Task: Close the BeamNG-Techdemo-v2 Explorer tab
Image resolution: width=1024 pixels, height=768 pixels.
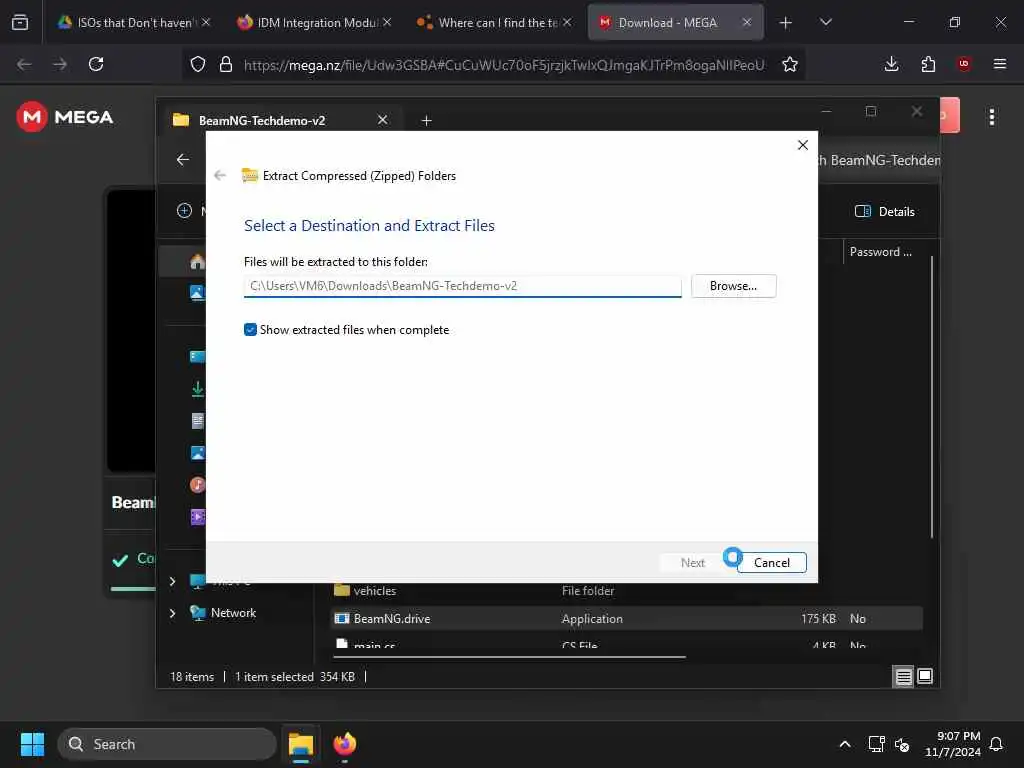Action: coord(383,120)
